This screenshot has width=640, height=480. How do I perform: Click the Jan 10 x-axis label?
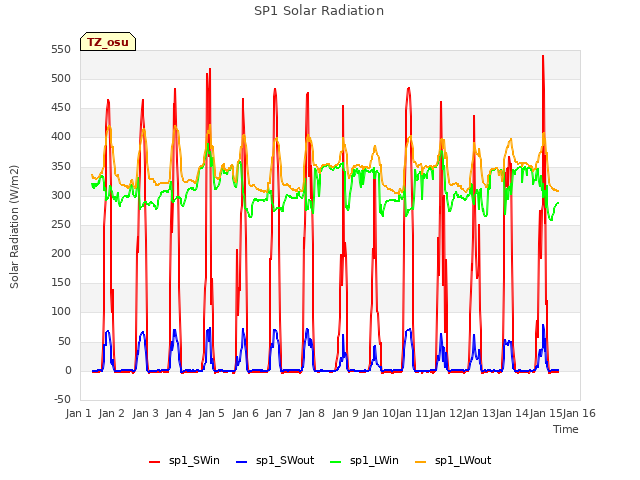pyautogui.click(x=379, y=413)
